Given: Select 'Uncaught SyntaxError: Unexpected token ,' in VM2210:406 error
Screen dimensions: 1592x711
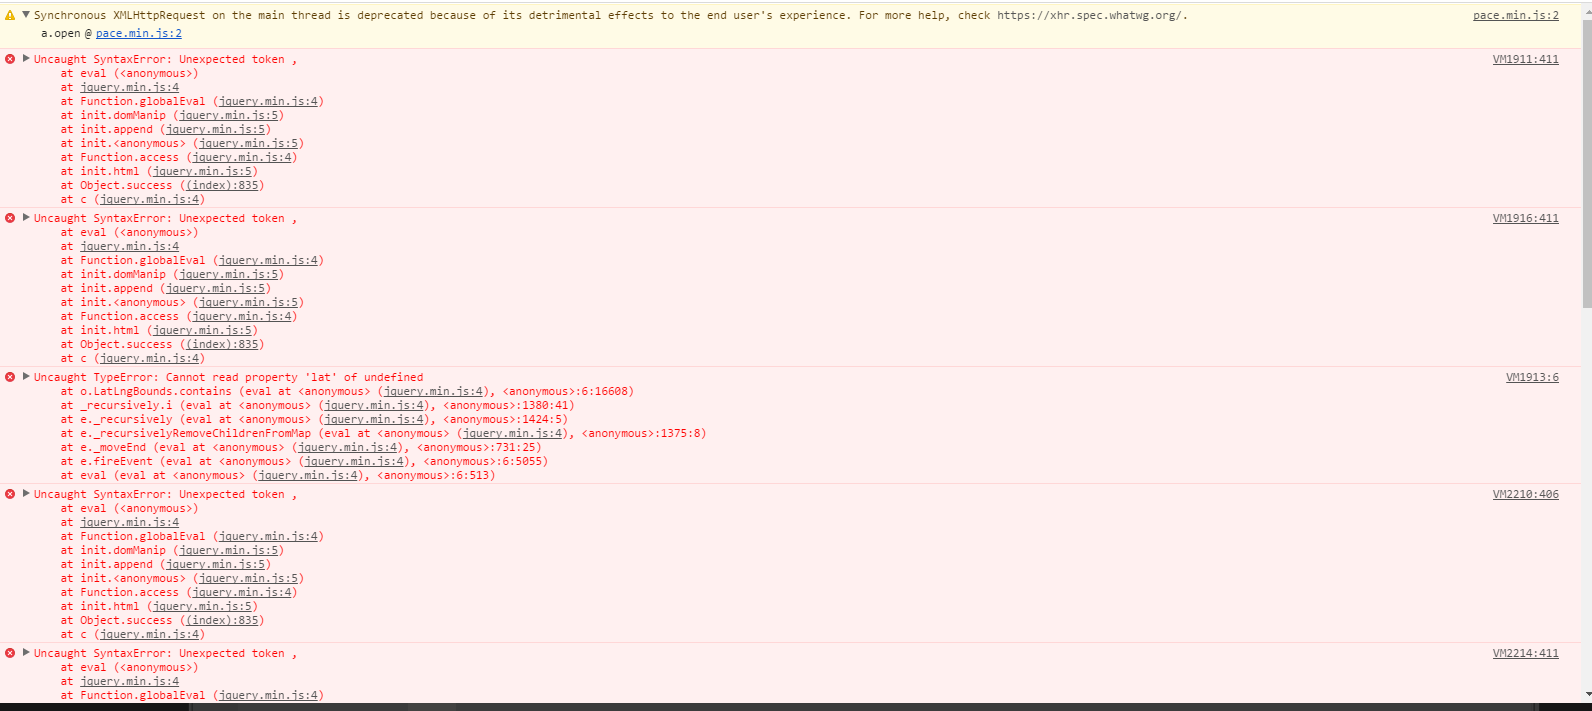Looking at the screenshot, I should tap(165, 494).
